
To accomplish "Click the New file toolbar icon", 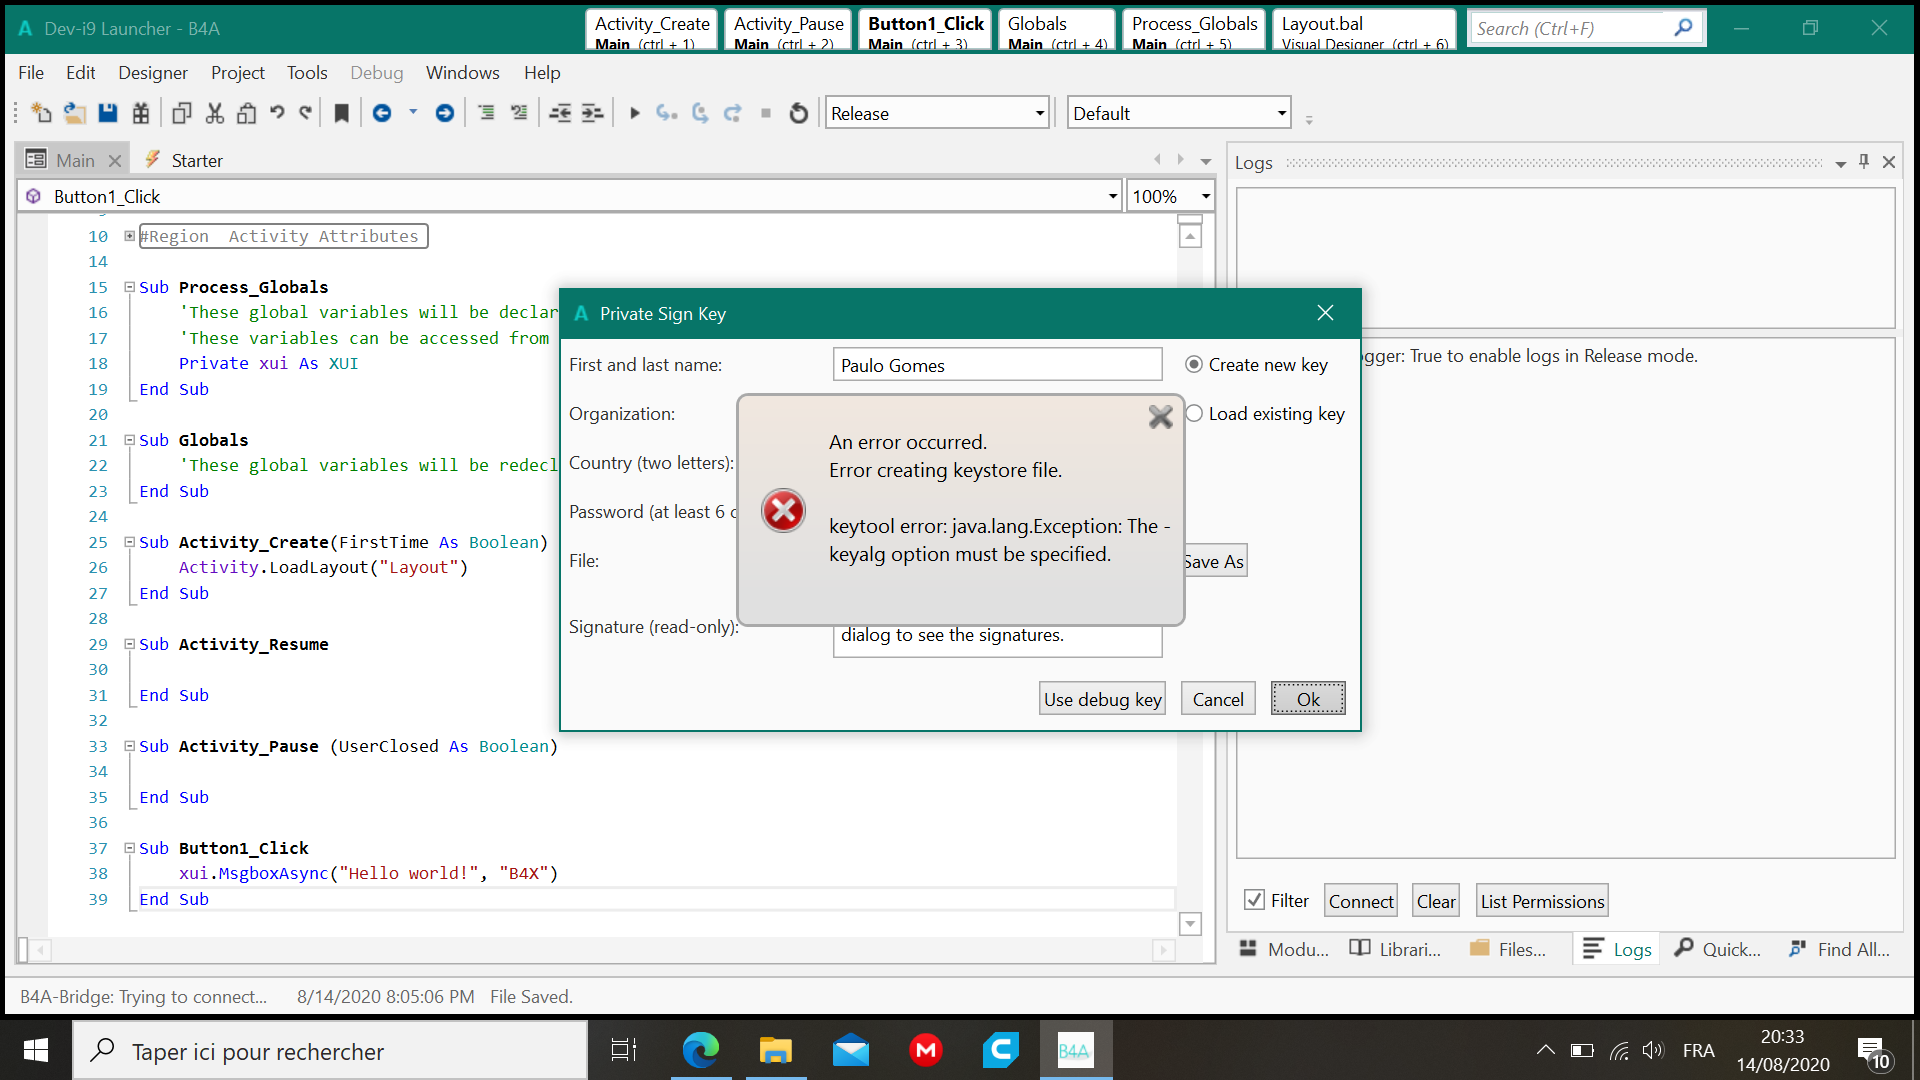I will [41, 113].
